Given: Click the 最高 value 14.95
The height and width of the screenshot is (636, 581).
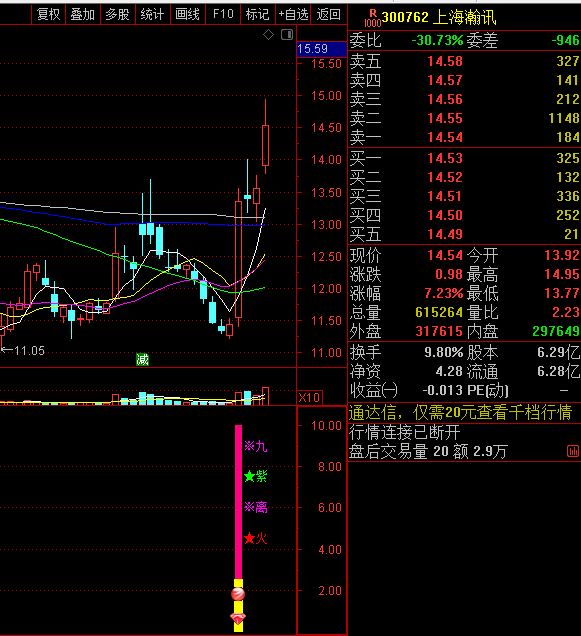Looking at the screenshot, I should (x=562, y=275).
